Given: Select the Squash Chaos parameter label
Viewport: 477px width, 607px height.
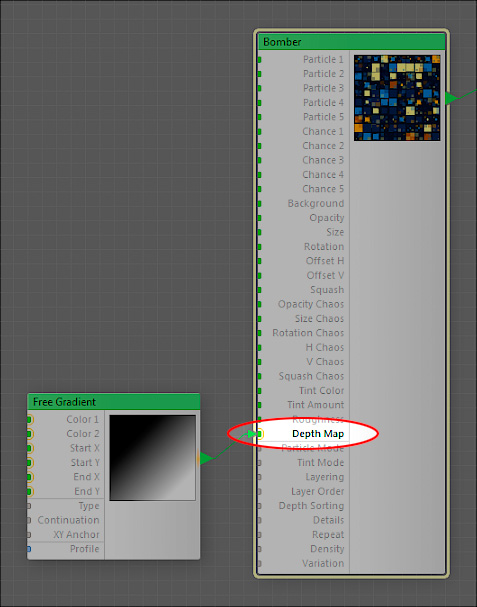Looking at the screenshot, I should click(x=311, y=376).
